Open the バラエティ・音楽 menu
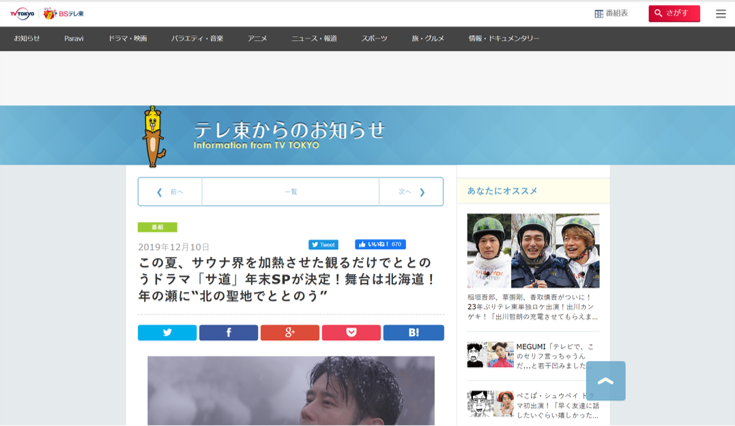Image resolution: width=735 pixels, height=426 pixels. click(x=197, y=38)
